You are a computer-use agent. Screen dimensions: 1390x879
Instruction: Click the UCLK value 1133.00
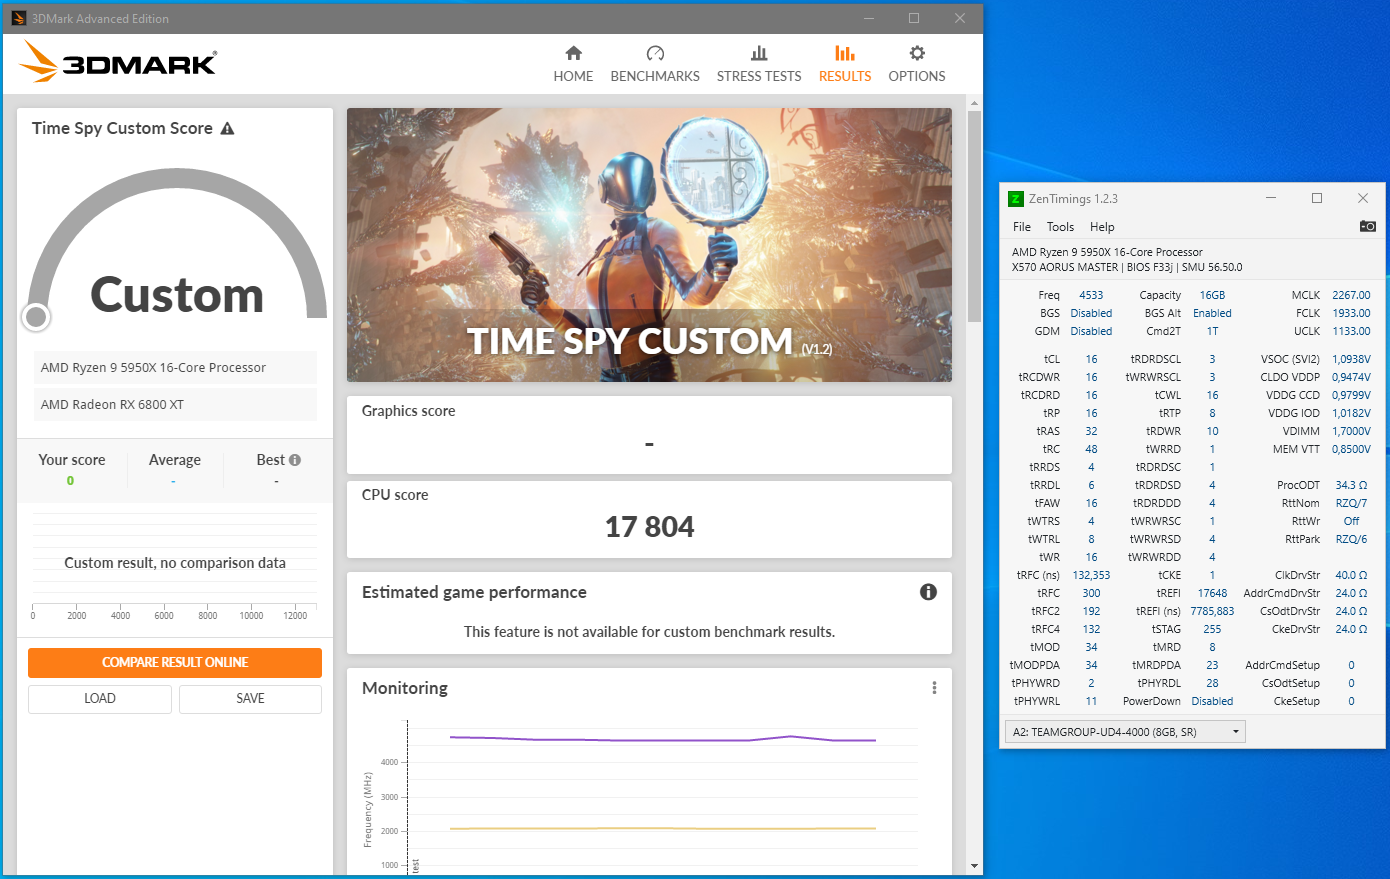[1351, 331]
